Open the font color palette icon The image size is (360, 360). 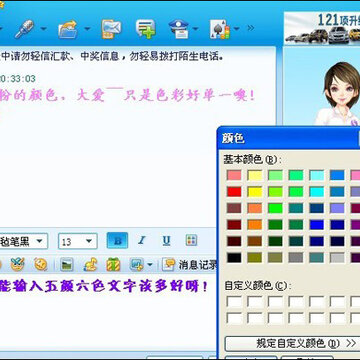(x=191, y=240)
